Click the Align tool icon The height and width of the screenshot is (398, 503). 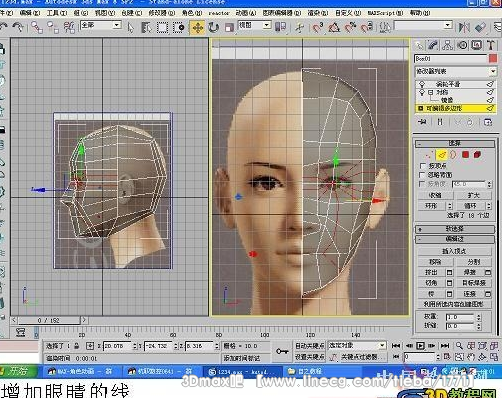click(x=480, y=27)
